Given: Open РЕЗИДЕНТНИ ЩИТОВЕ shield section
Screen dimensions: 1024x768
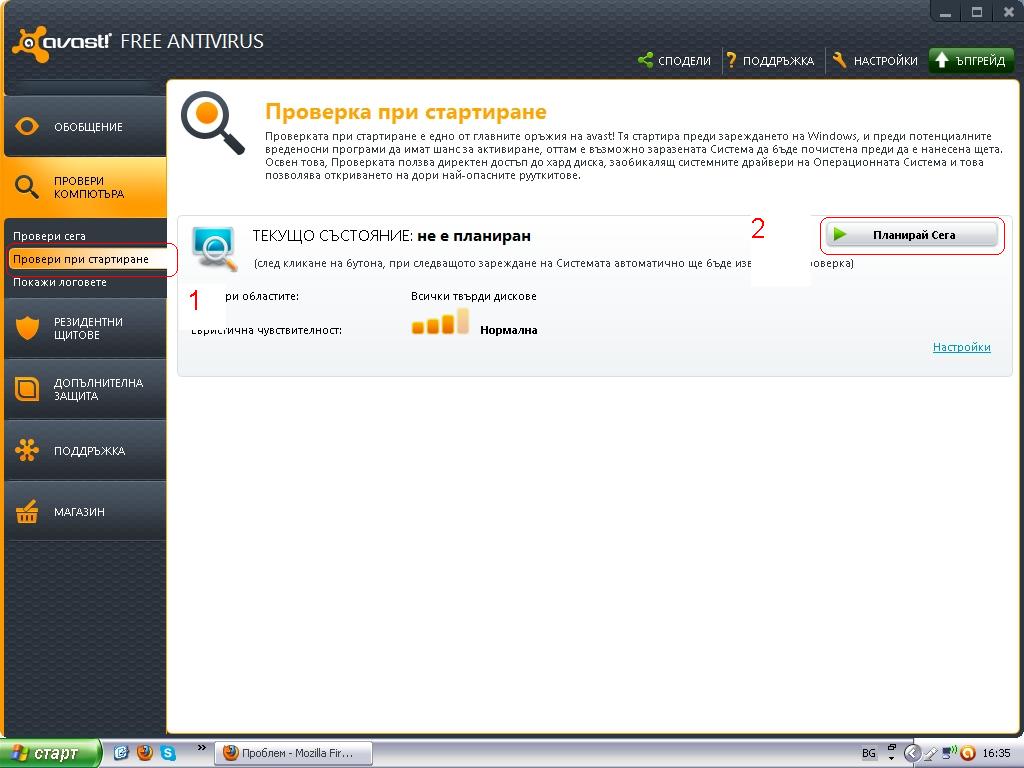Looking at the screenshot, I should 85,328.
